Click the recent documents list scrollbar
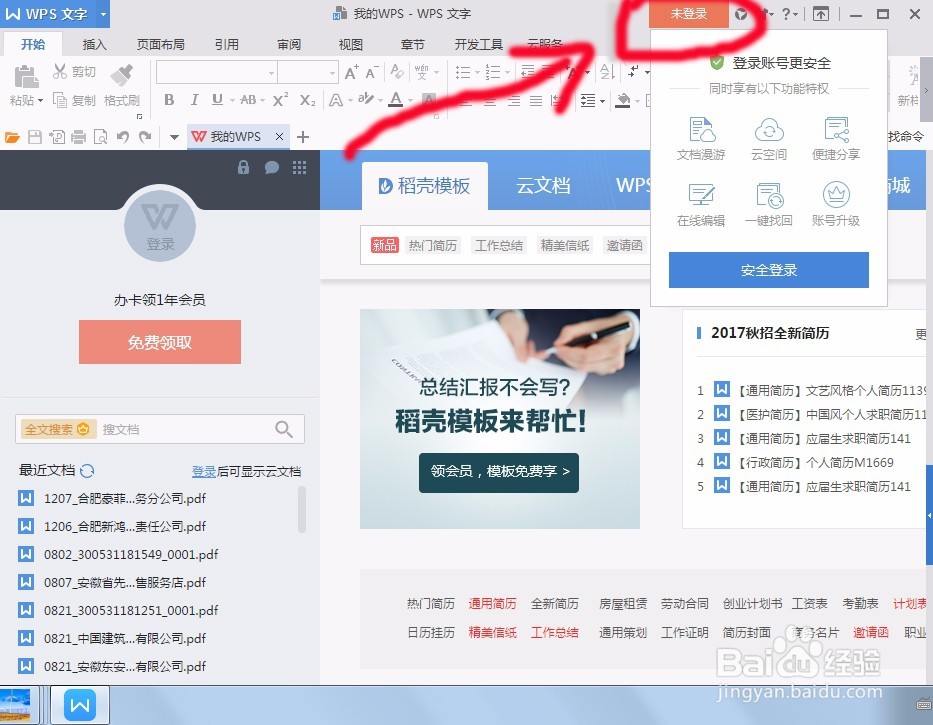The width and height of the screenshot is (933, 725). click(302, 510)
